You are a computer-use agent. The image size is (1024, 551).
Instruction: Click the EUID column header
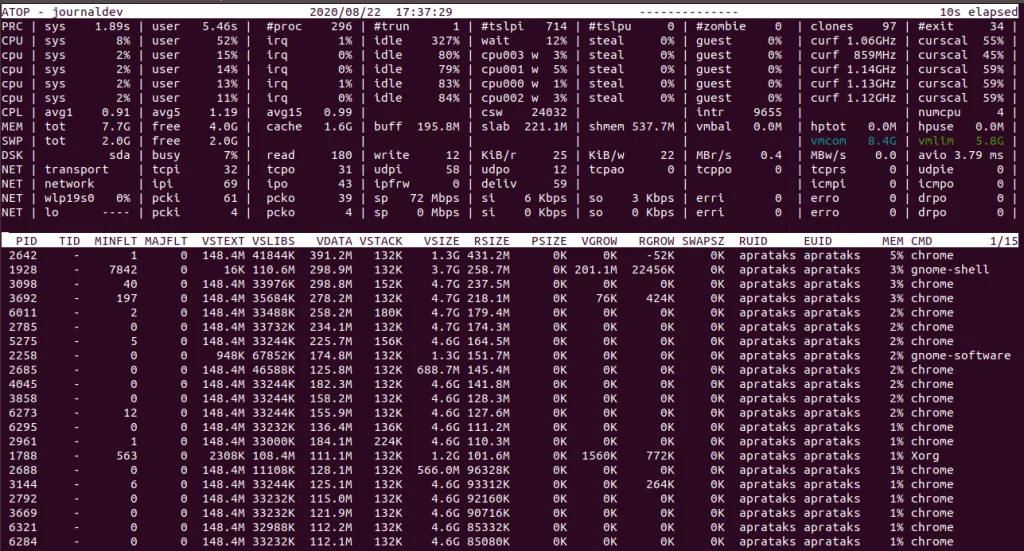click(x=818, y=242)
